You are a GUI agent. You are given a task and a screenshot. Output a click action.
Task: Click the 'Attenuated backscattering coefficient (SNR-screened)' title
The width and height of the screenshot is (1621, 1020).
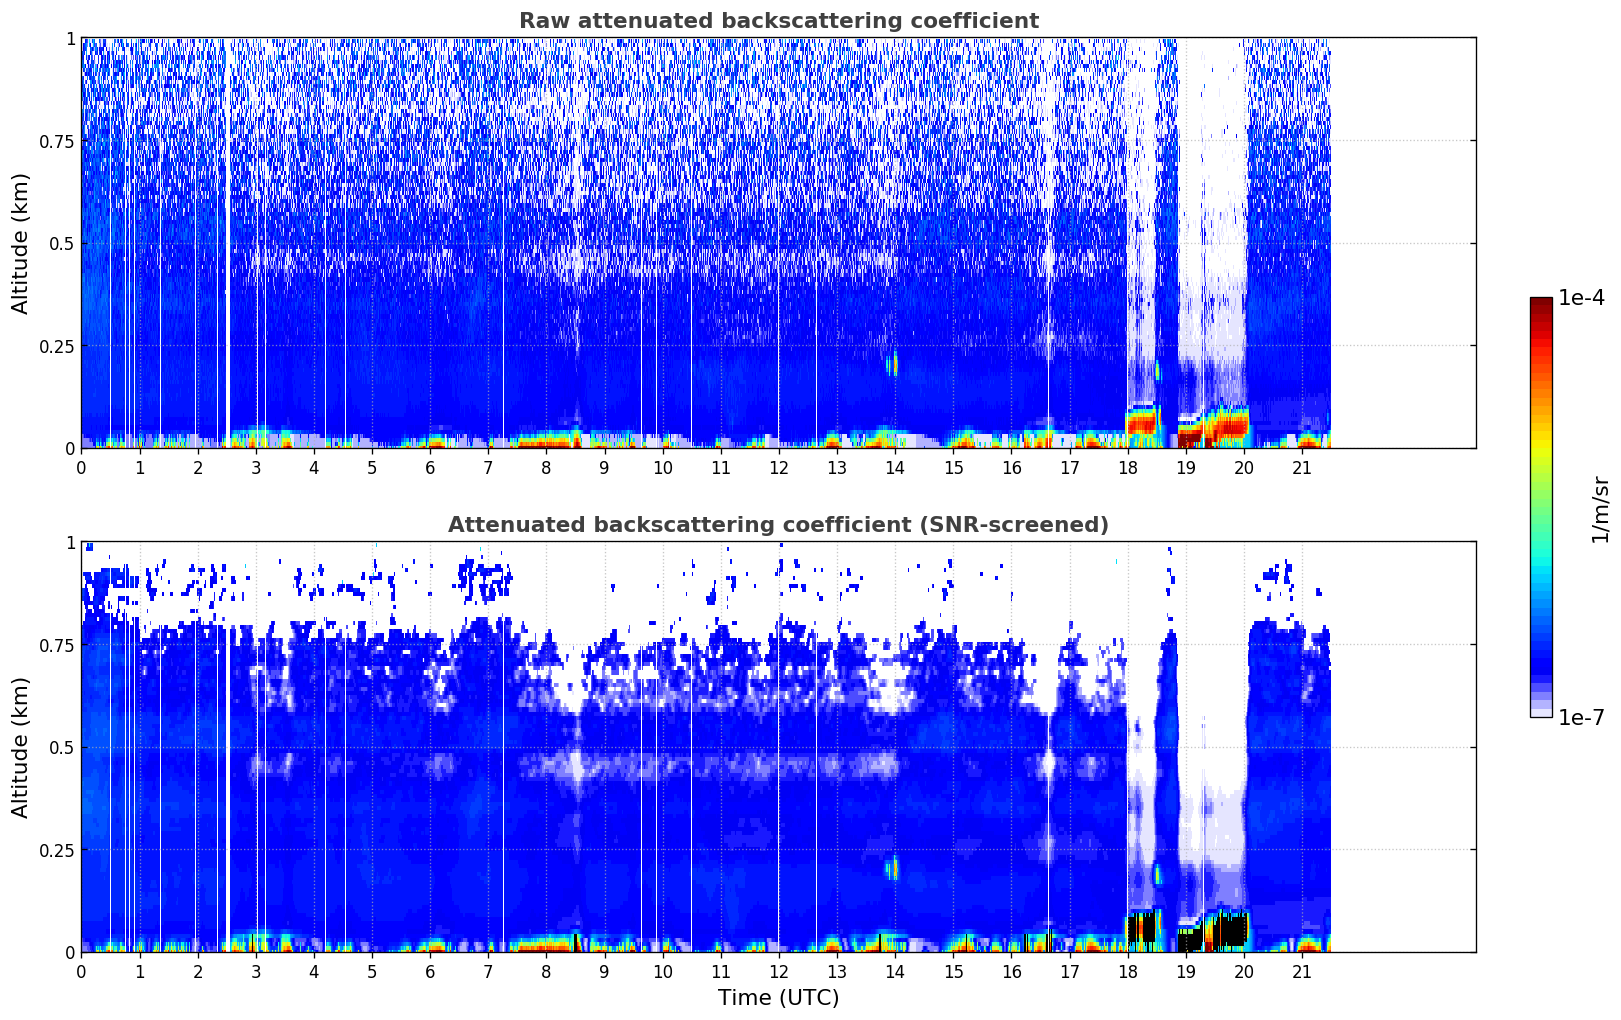coord(778,525)
